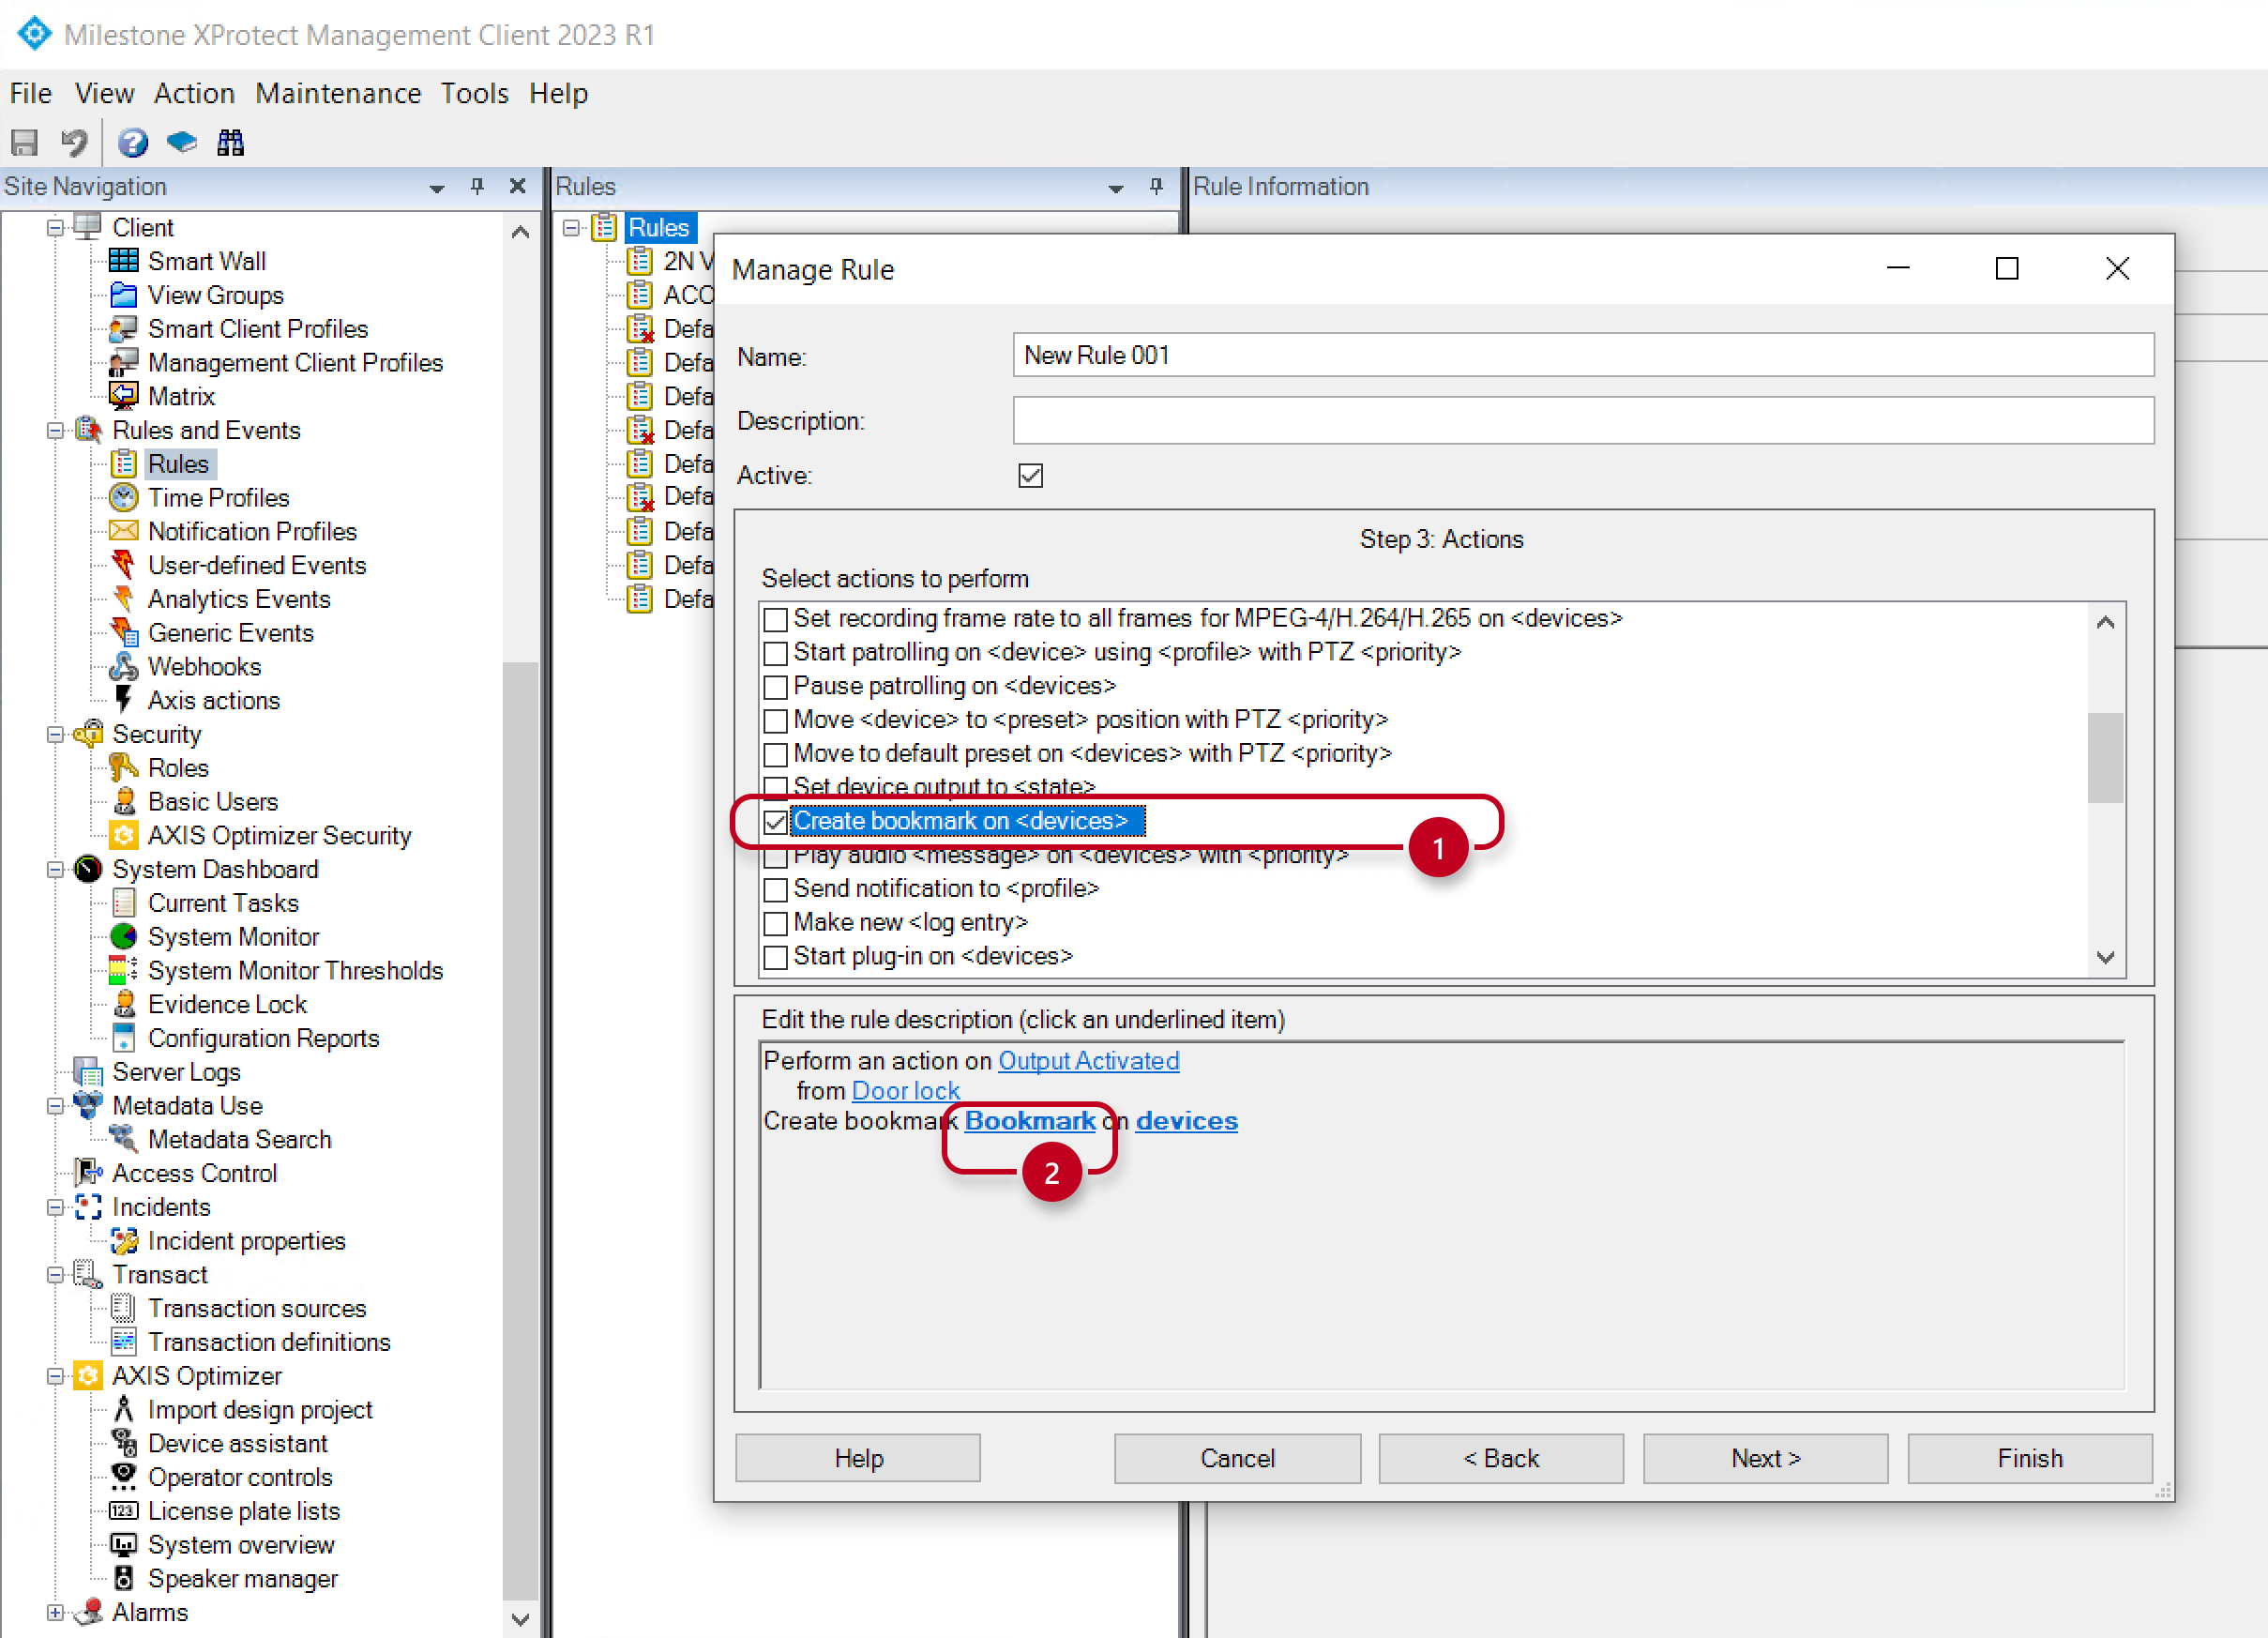Click the Time Profiles clock icon

(x=123, y=497)
